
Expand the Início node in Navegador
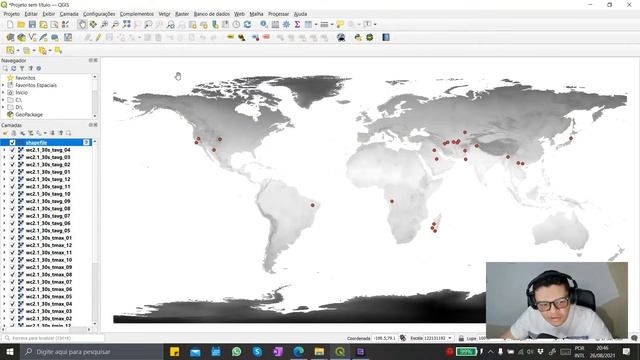4,93
